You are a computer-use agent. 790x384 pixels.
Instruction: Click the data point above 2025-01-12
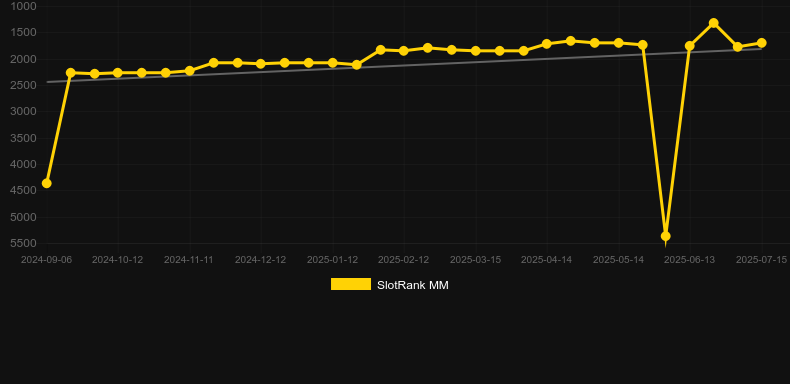[333, 63]
